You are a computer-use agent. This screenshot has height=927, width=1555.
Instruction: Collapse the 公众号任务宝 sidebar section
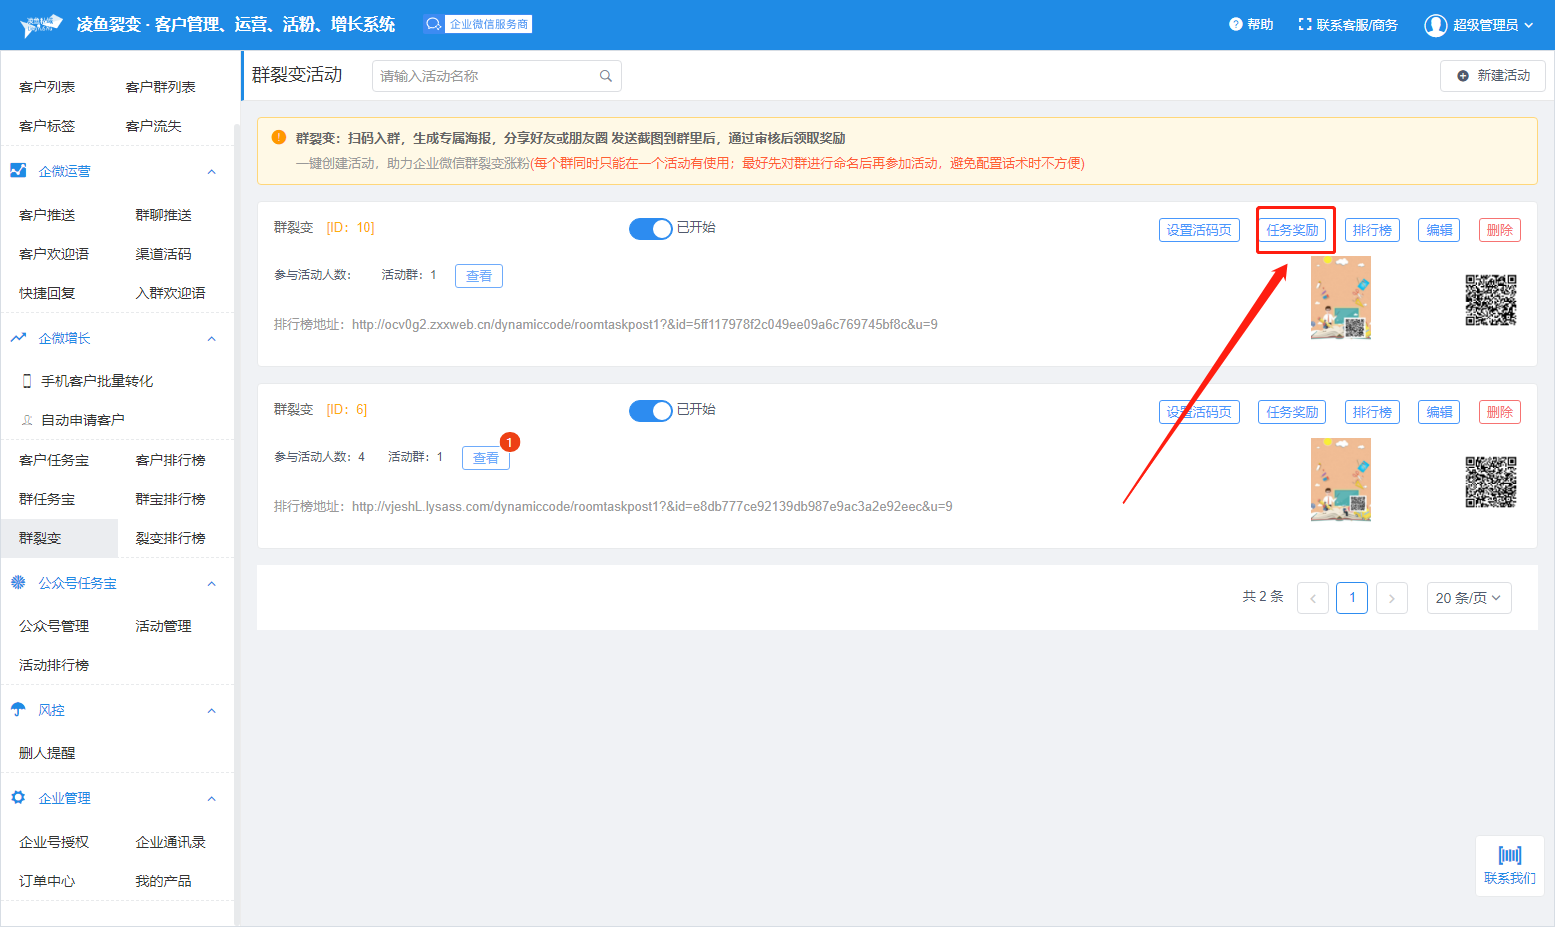(x=211, y=584)
